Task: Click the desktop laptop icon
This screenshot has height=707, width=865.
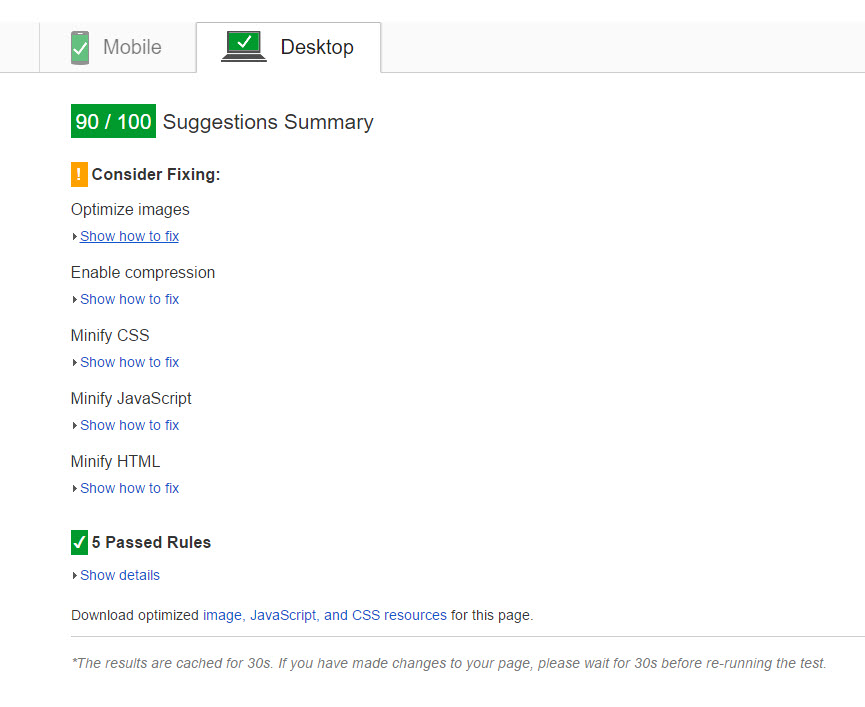Action: [243, 47]
